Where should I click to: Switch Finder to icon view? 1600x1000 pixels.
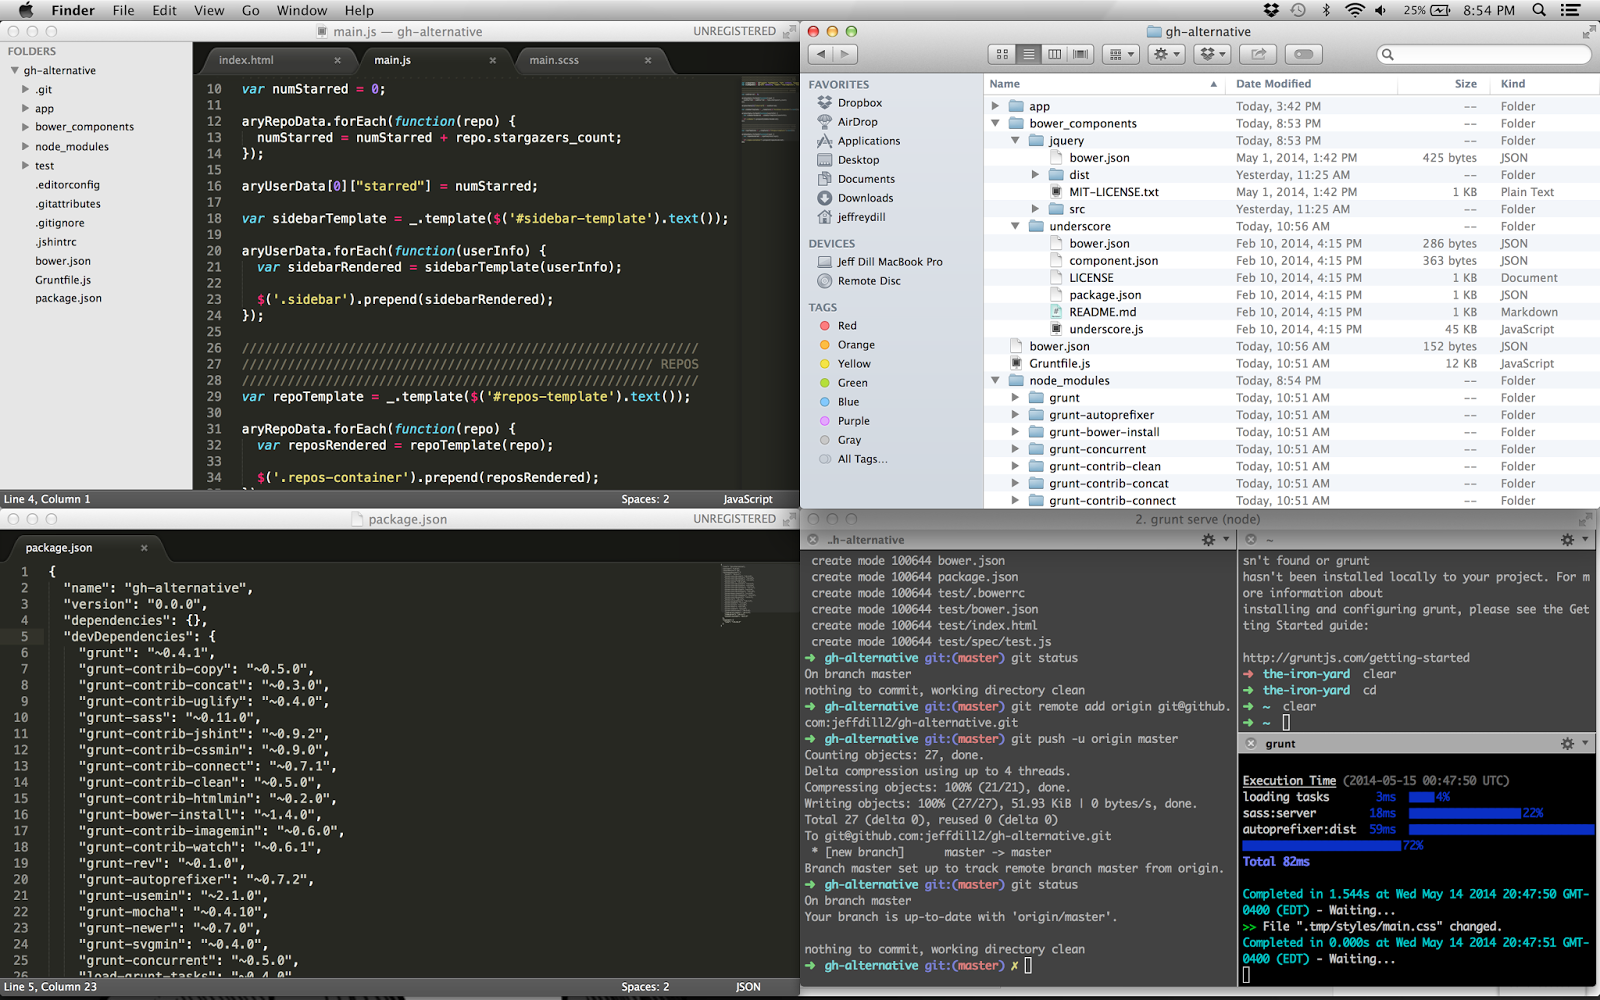point(1002,54)
